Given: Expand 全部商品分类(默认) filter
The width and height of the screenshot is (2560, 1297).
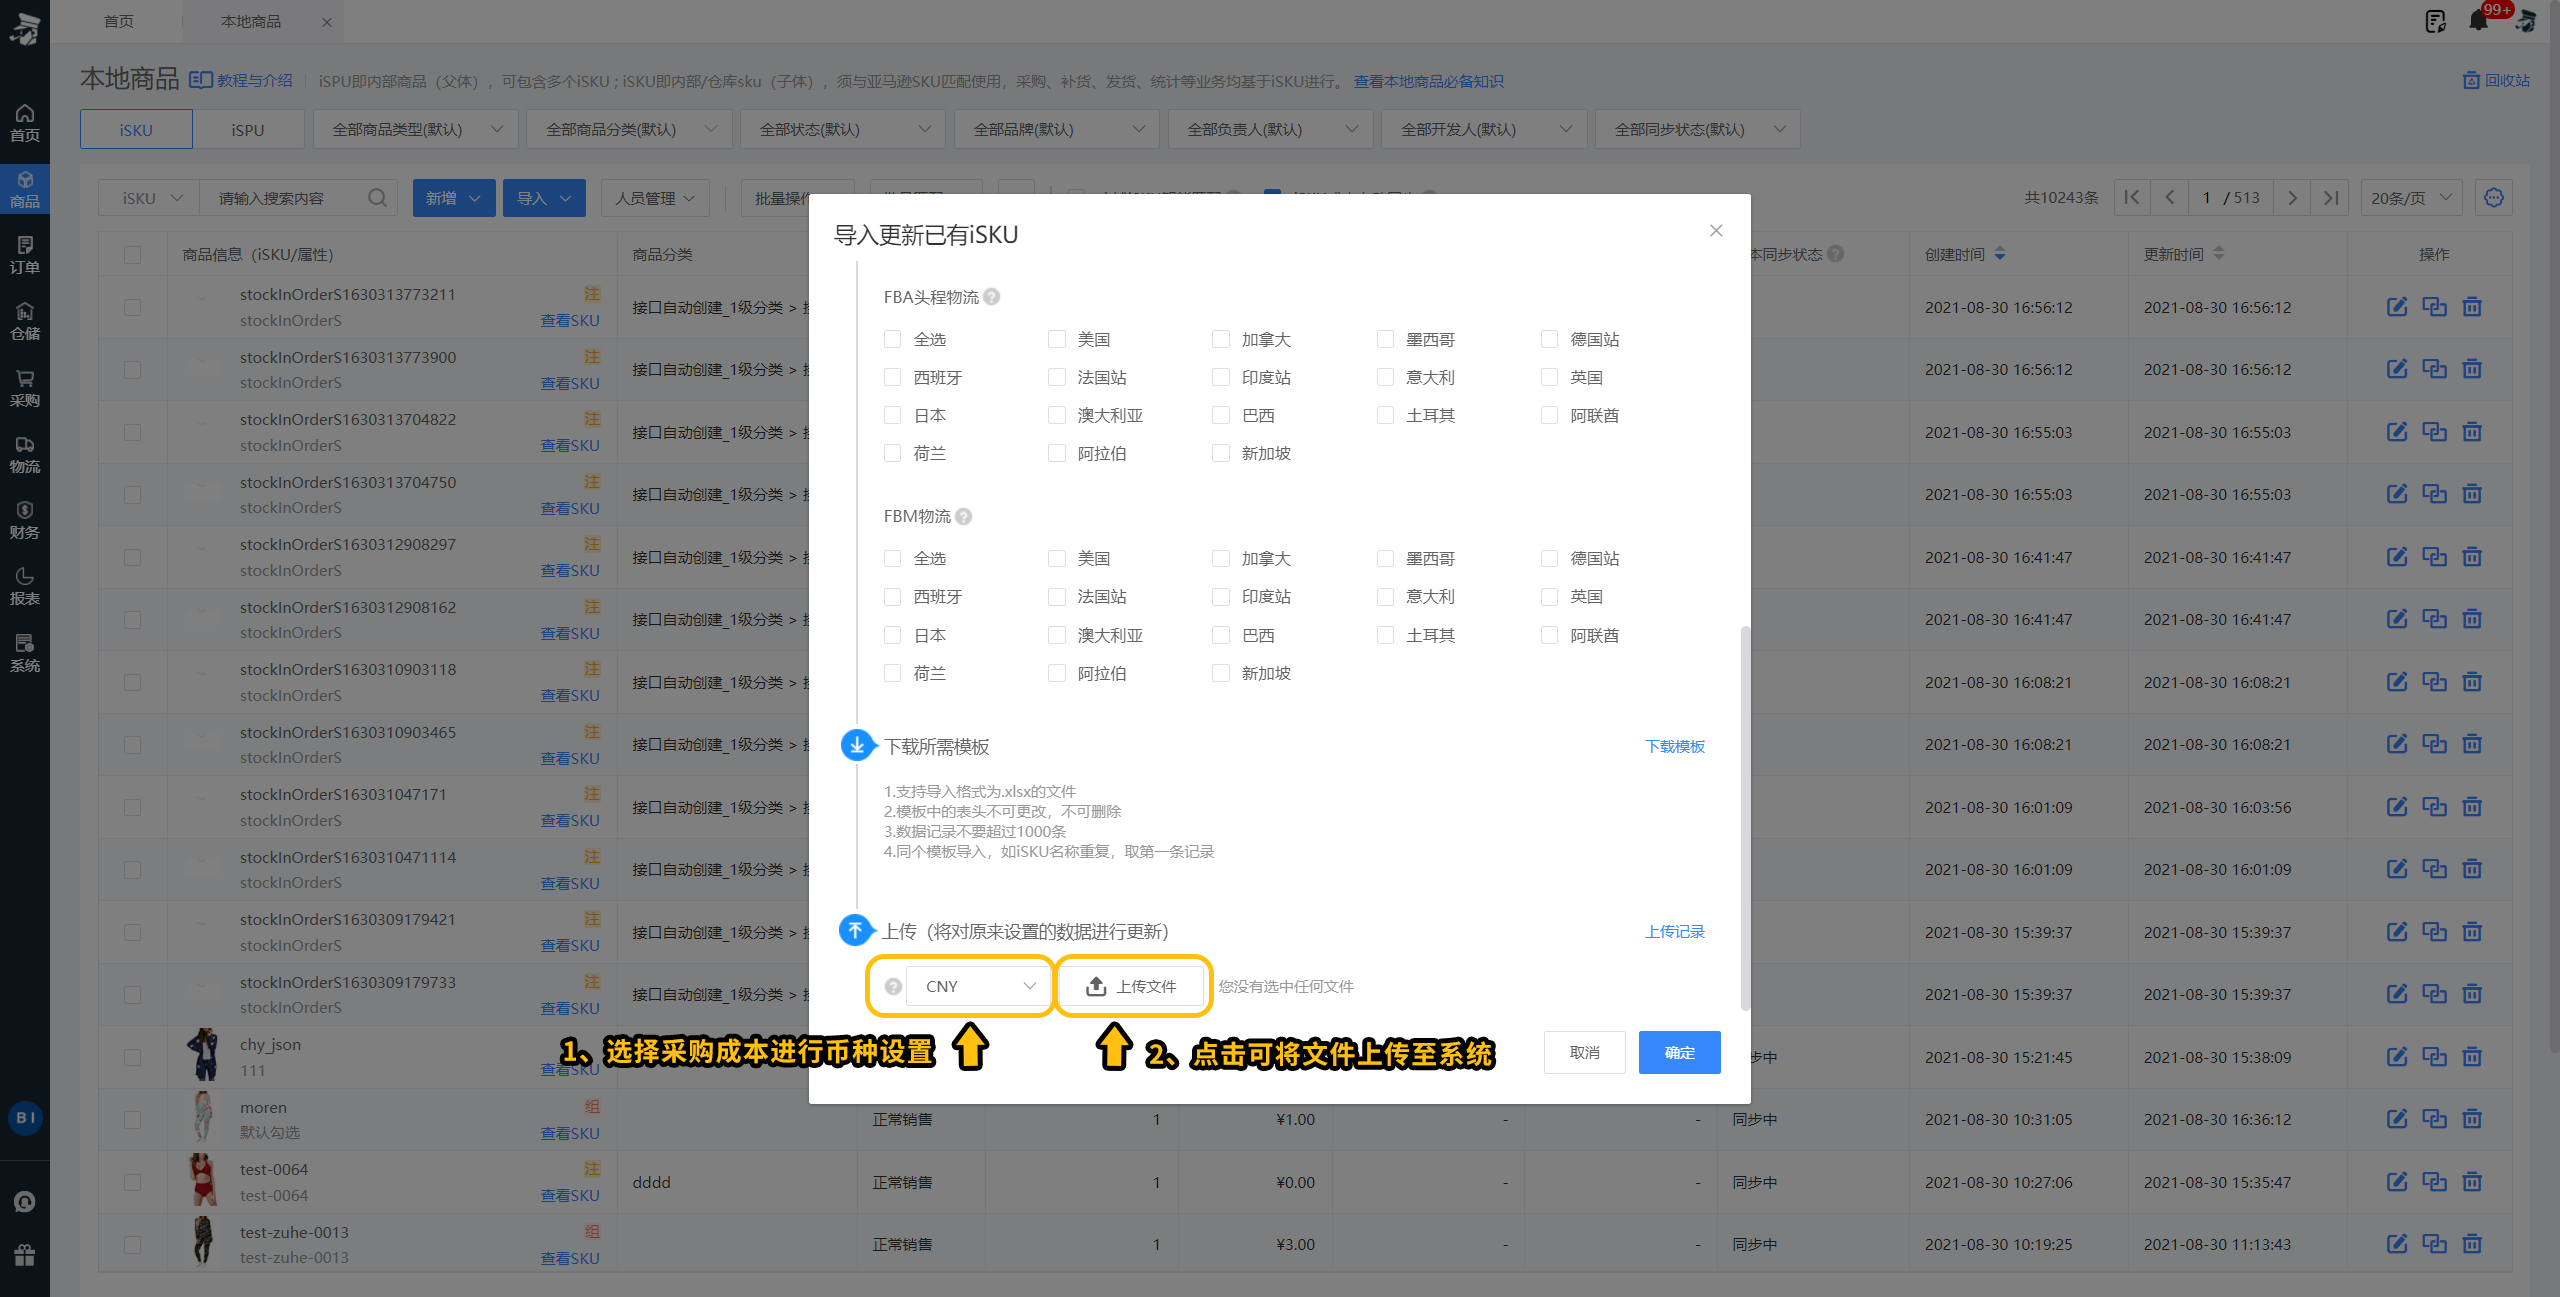Looking at the screenshot, I should coord(630,129).
